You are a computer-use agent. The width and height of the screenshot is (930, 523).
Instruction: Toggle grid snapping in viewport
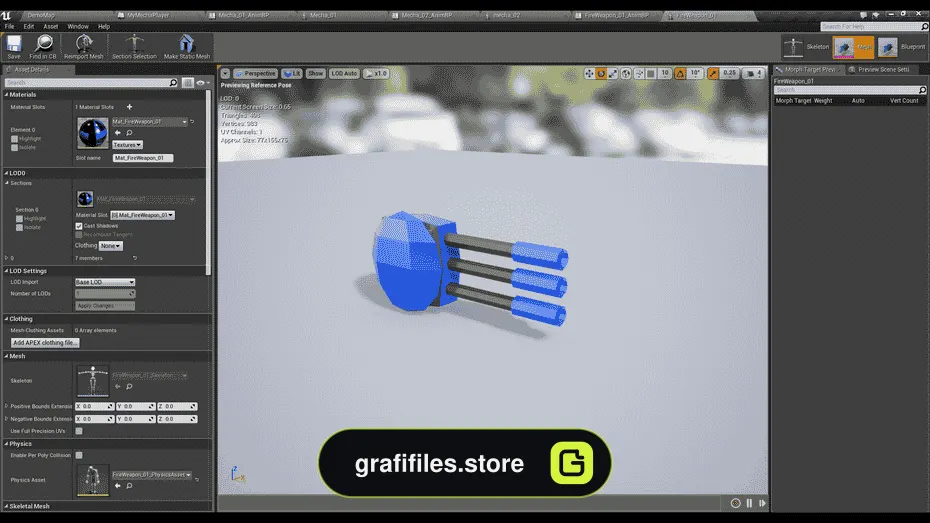point(651,74)
